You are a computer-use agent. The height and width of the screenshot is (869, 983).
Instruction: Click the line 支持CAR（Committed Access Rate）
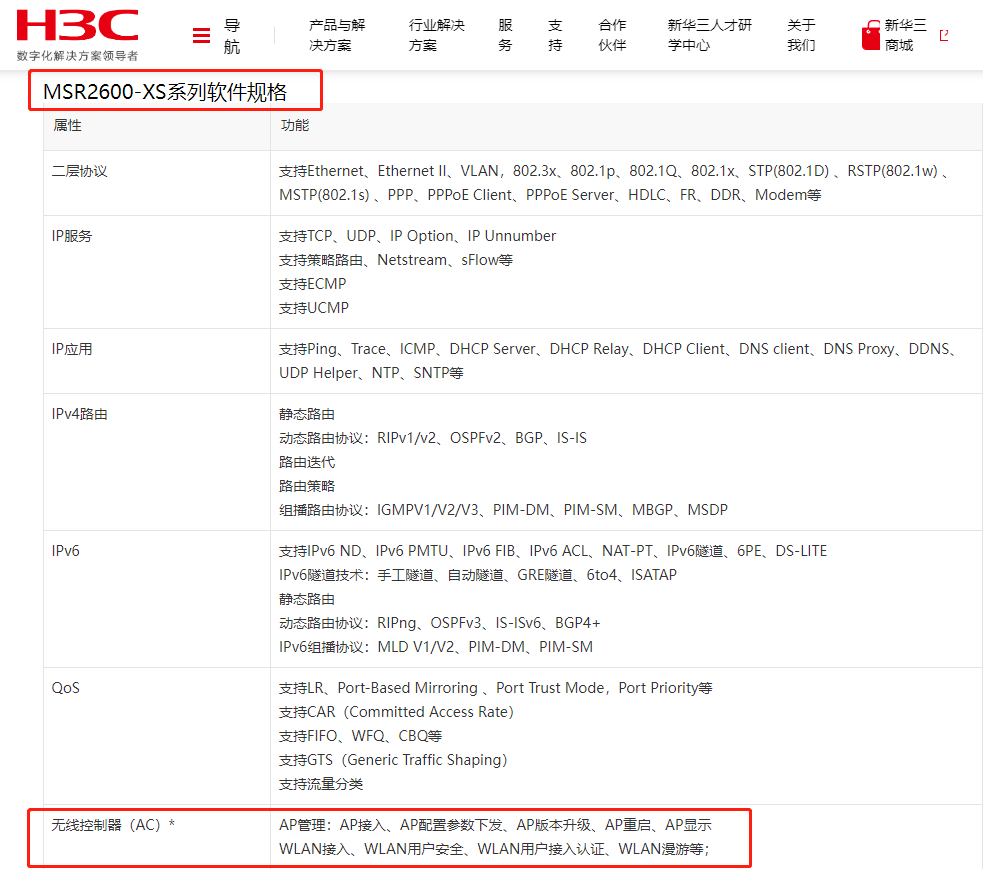(x=396, y=712)
